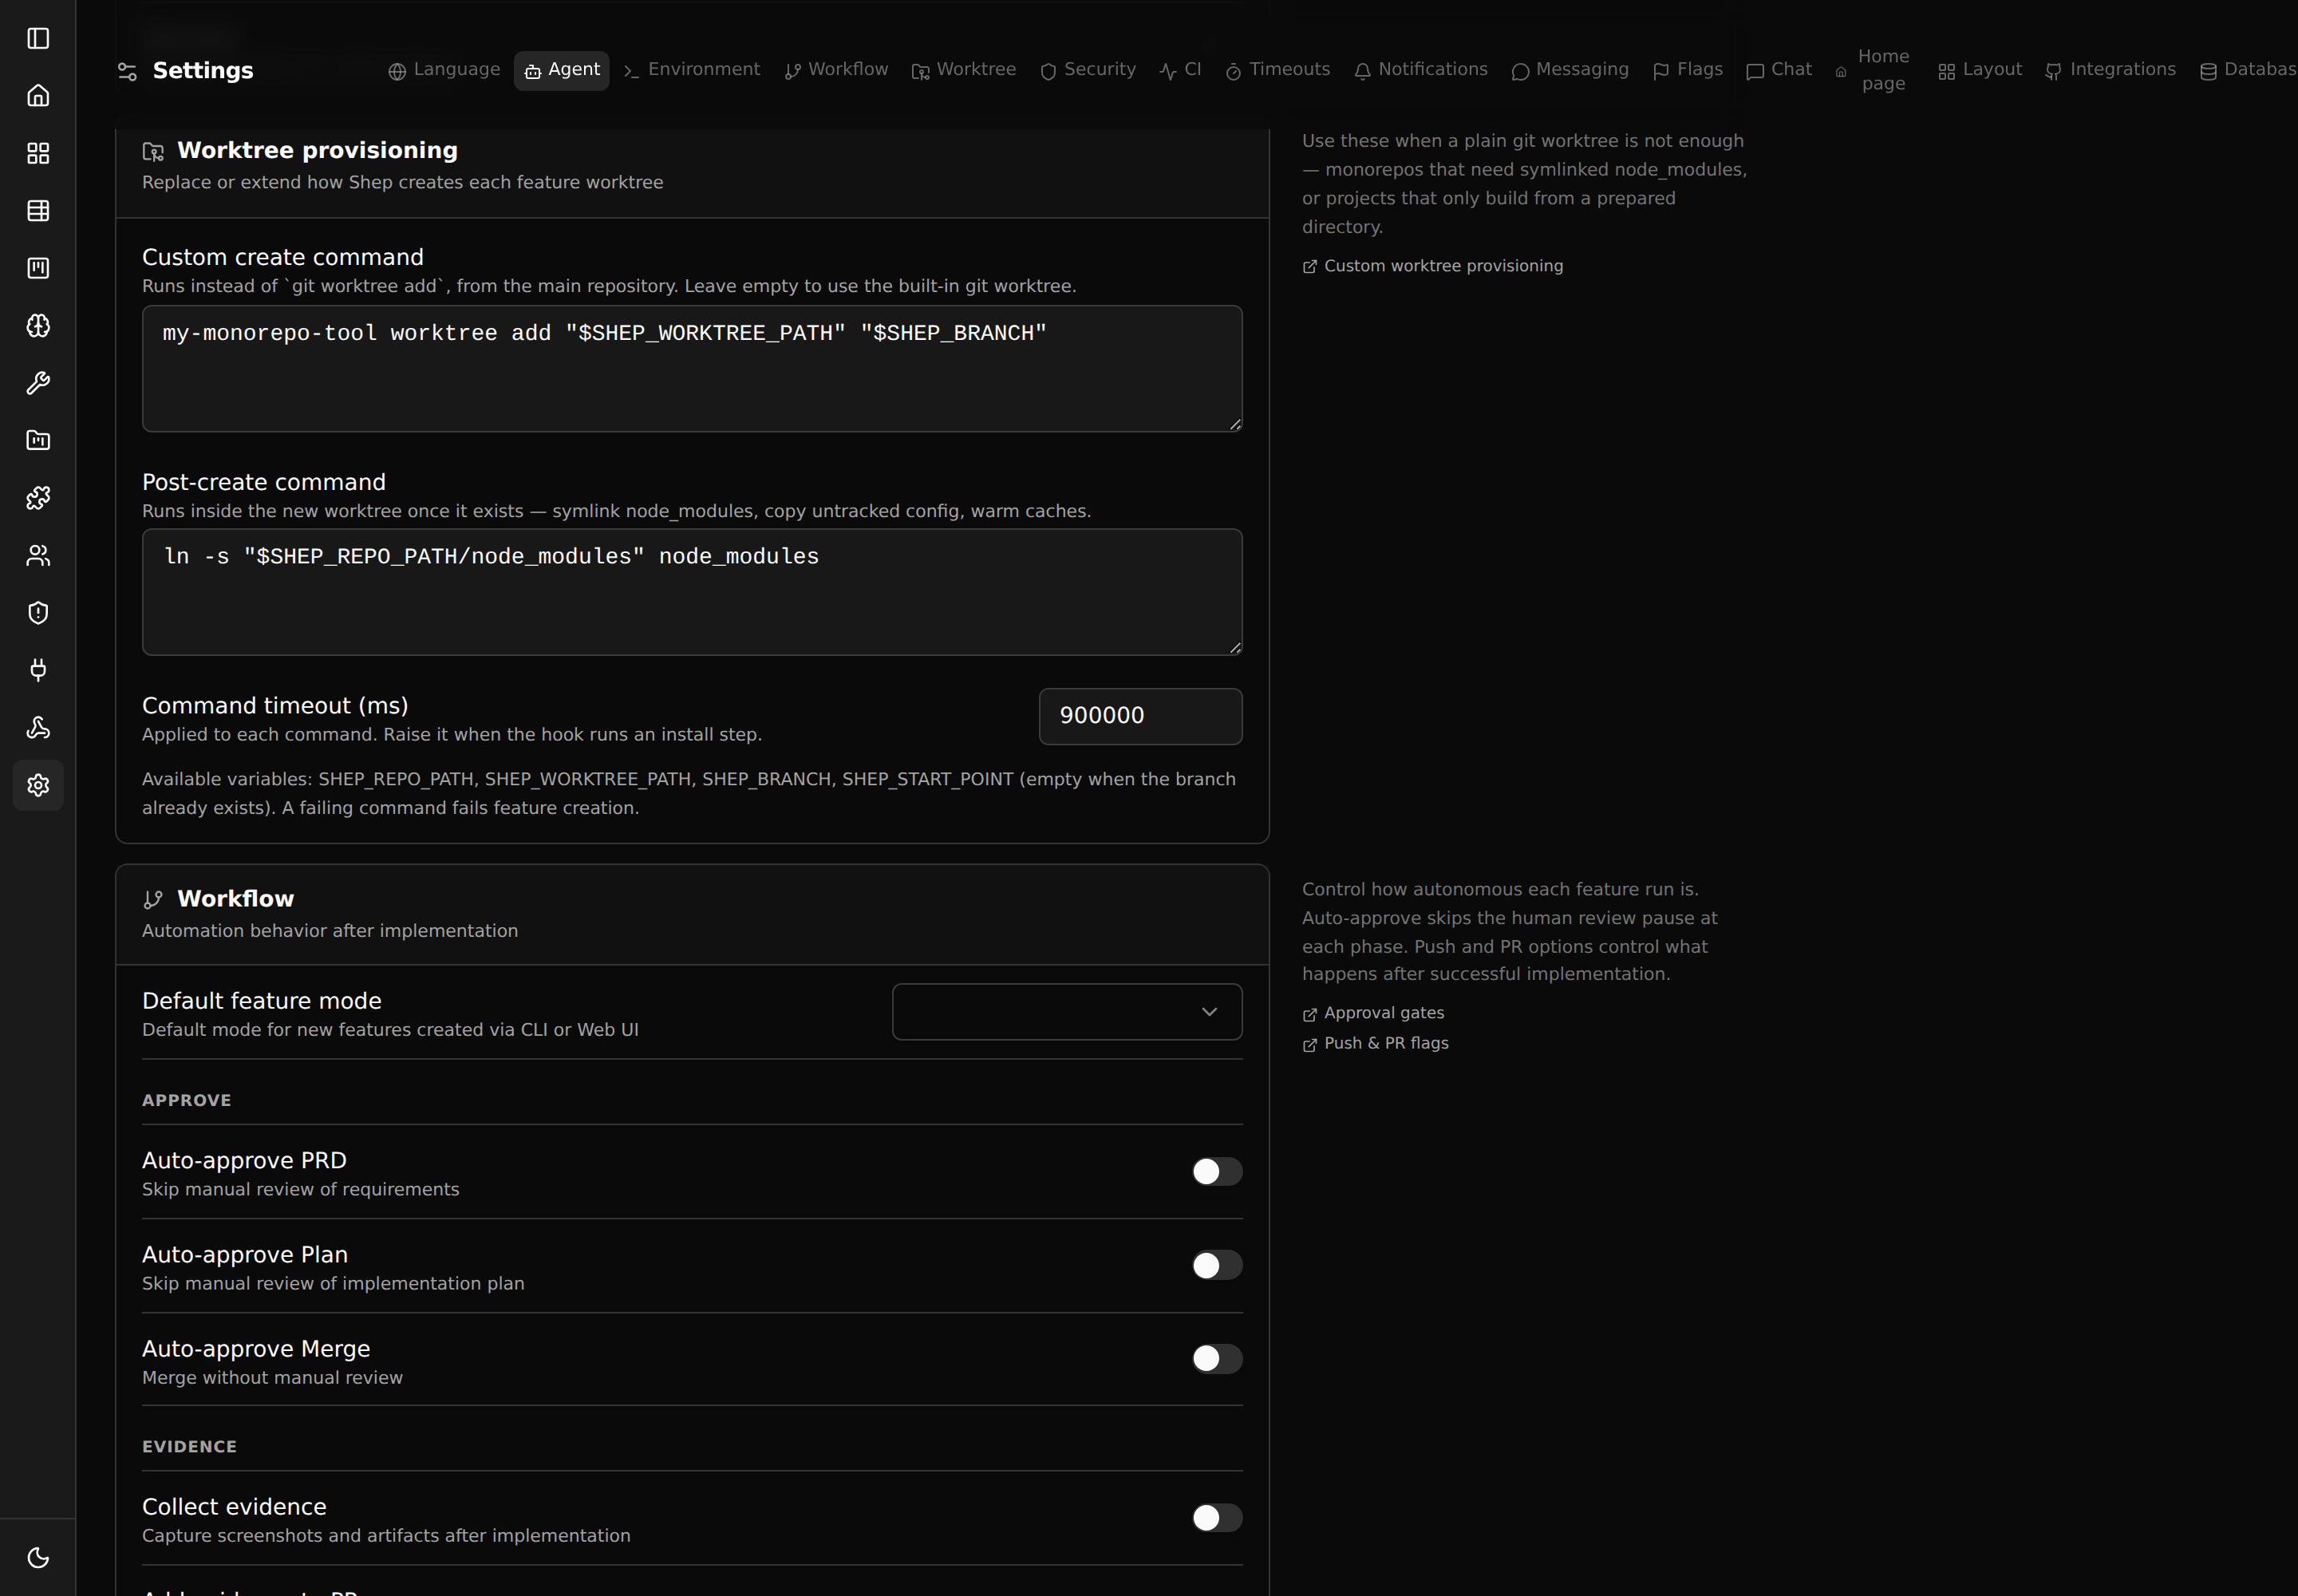2298x1596 pixels.
Task: Click the 'Default feature mode' label
Action: click(262, 1001)
